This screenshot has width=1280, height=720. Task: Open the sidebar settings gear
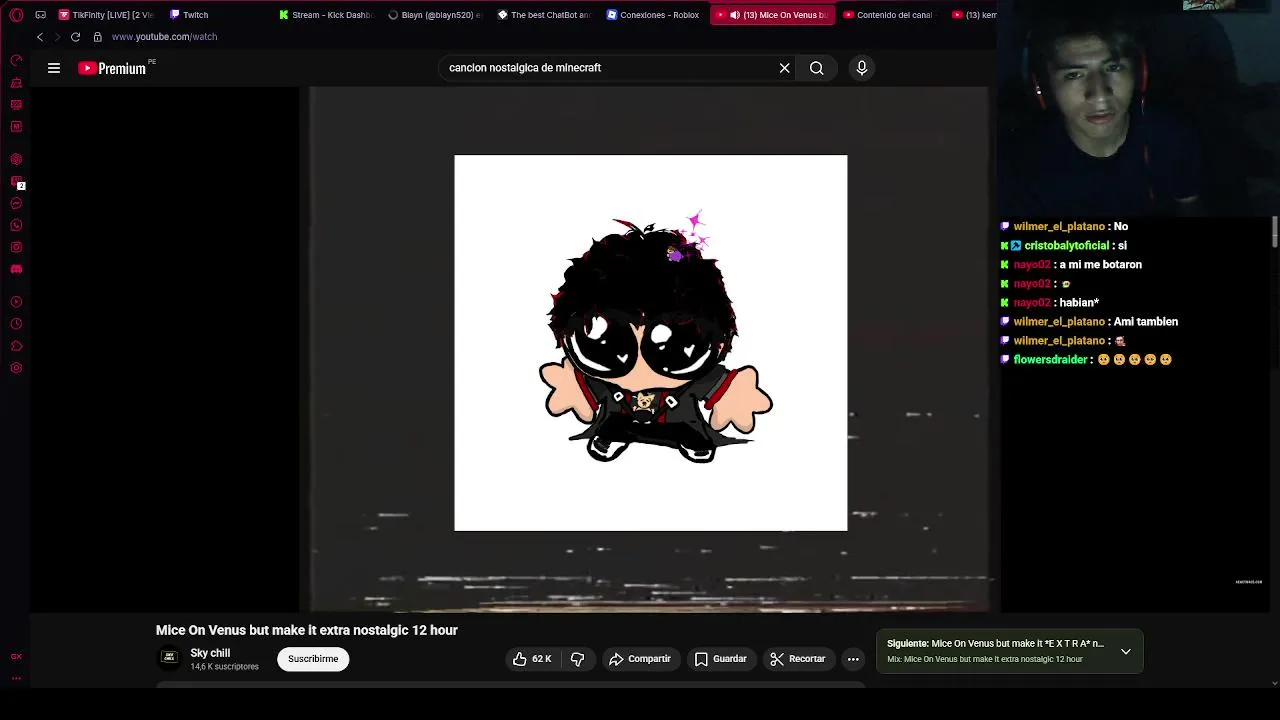(16, 368)
